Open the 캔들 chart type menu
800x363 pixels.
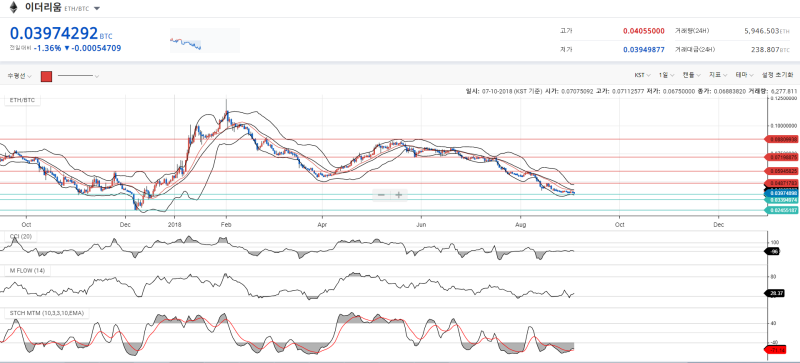691,75
